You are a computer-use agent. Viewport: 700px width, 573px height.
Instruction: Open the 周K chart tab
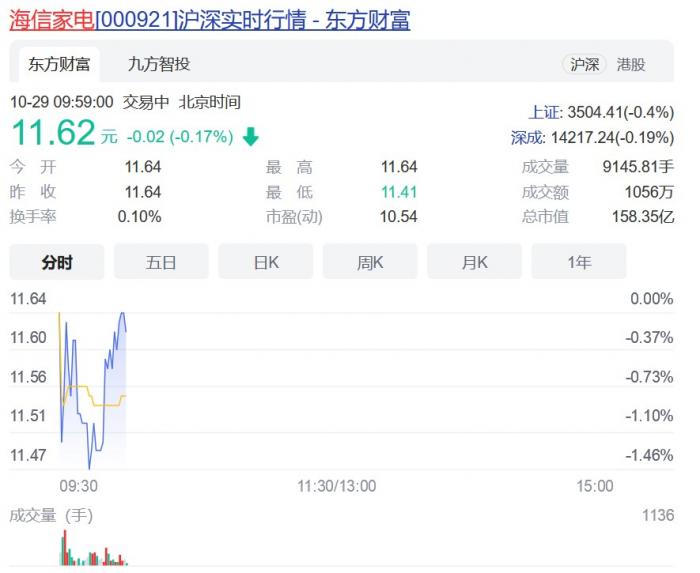pos(370,262)
